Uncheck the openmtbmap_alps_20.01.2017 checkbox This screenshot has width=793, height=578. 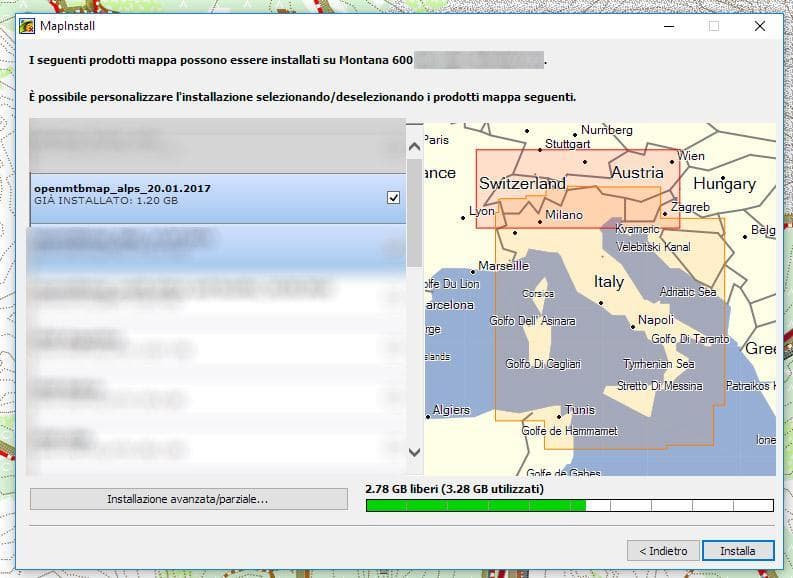393,197
